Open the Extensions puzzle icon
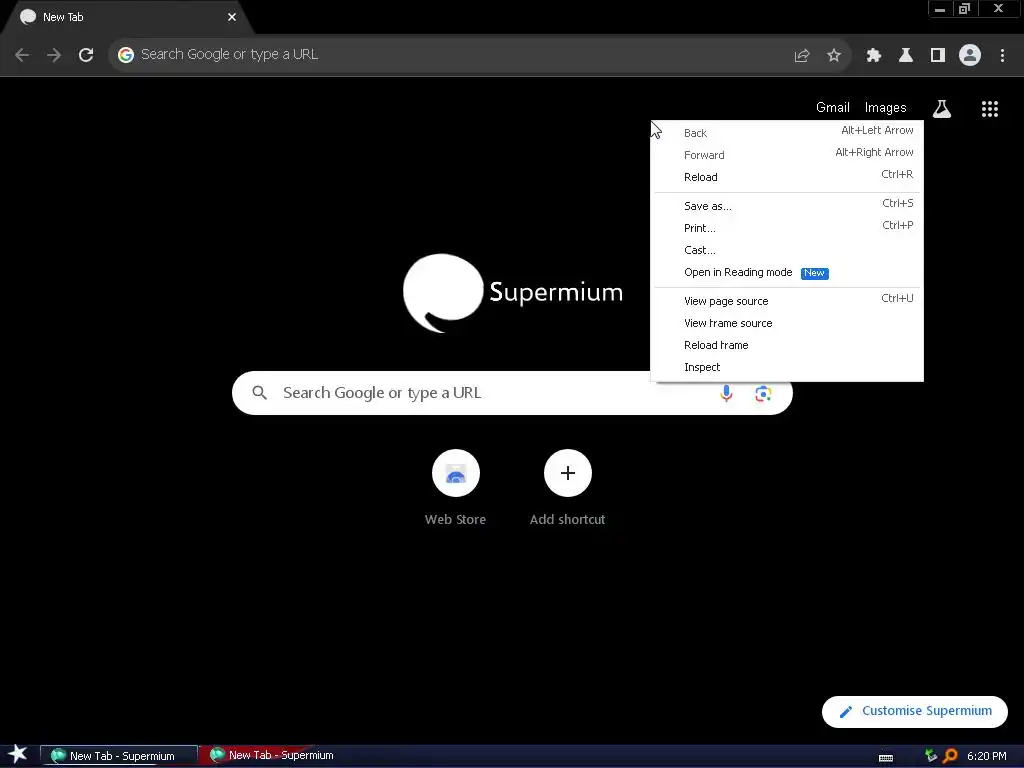 coord(874,55)
